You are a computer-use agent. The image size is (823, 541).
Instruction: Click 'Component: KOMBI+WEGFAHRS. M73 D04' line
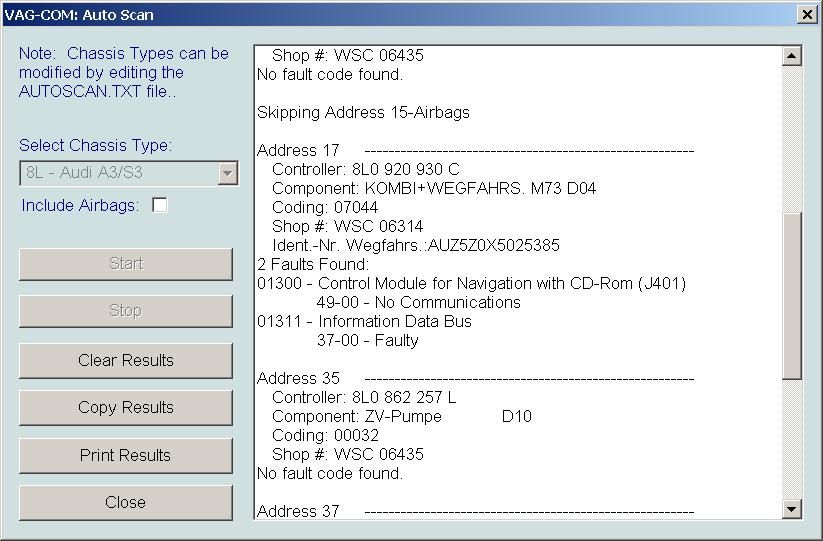(434, 188)
